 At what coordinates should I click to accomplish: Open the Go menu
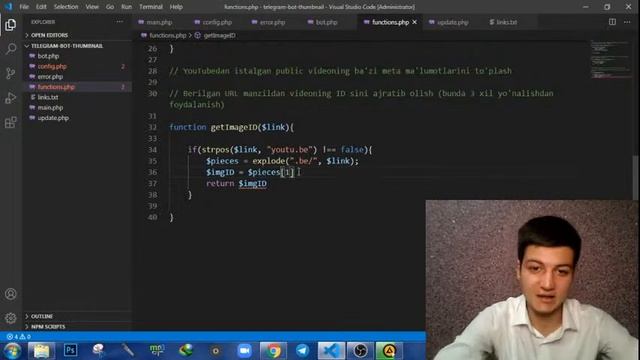pyautogui.click(x=110, y=7)
